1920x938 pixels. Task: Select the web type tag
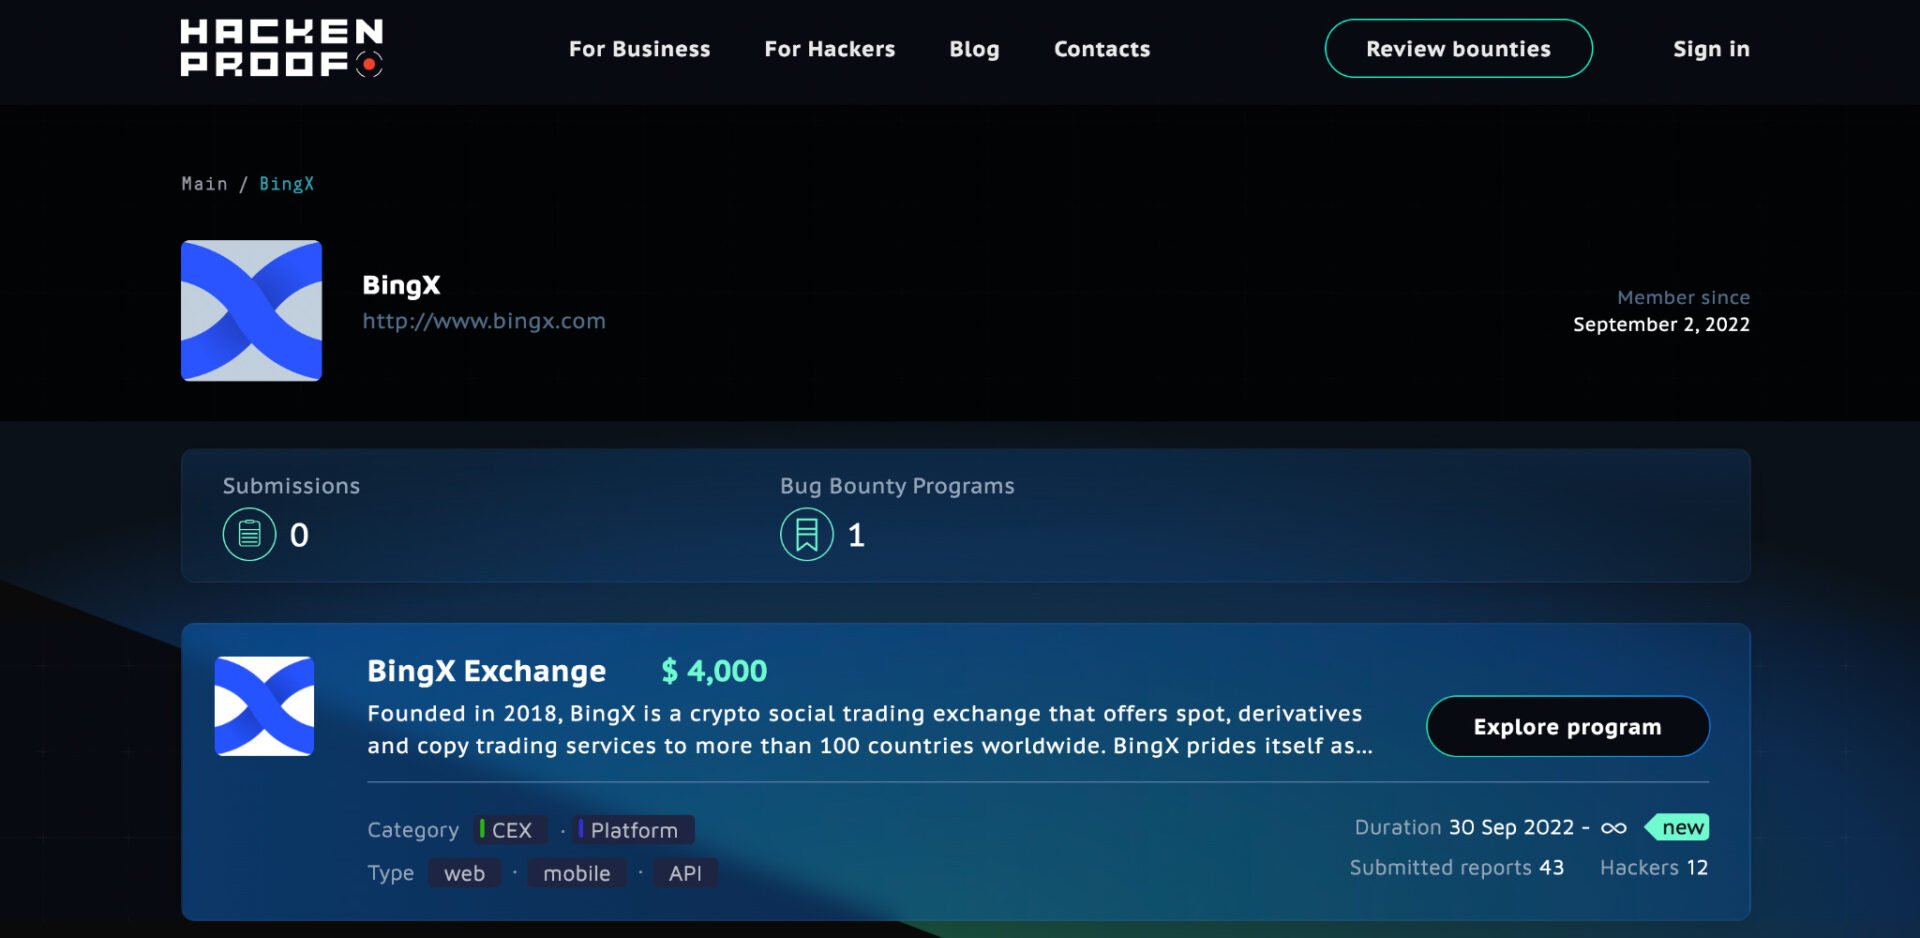(465, 873)
